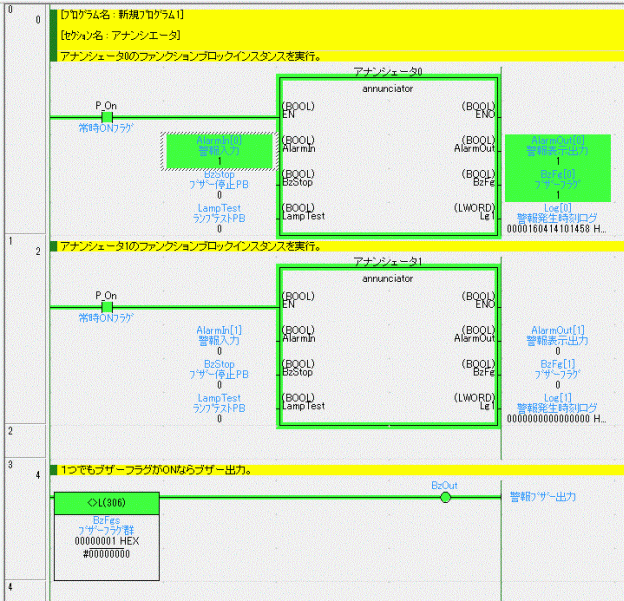Click the BzStop input of アナンシェータ1
624x601 pixels.
tap(219, 374)
